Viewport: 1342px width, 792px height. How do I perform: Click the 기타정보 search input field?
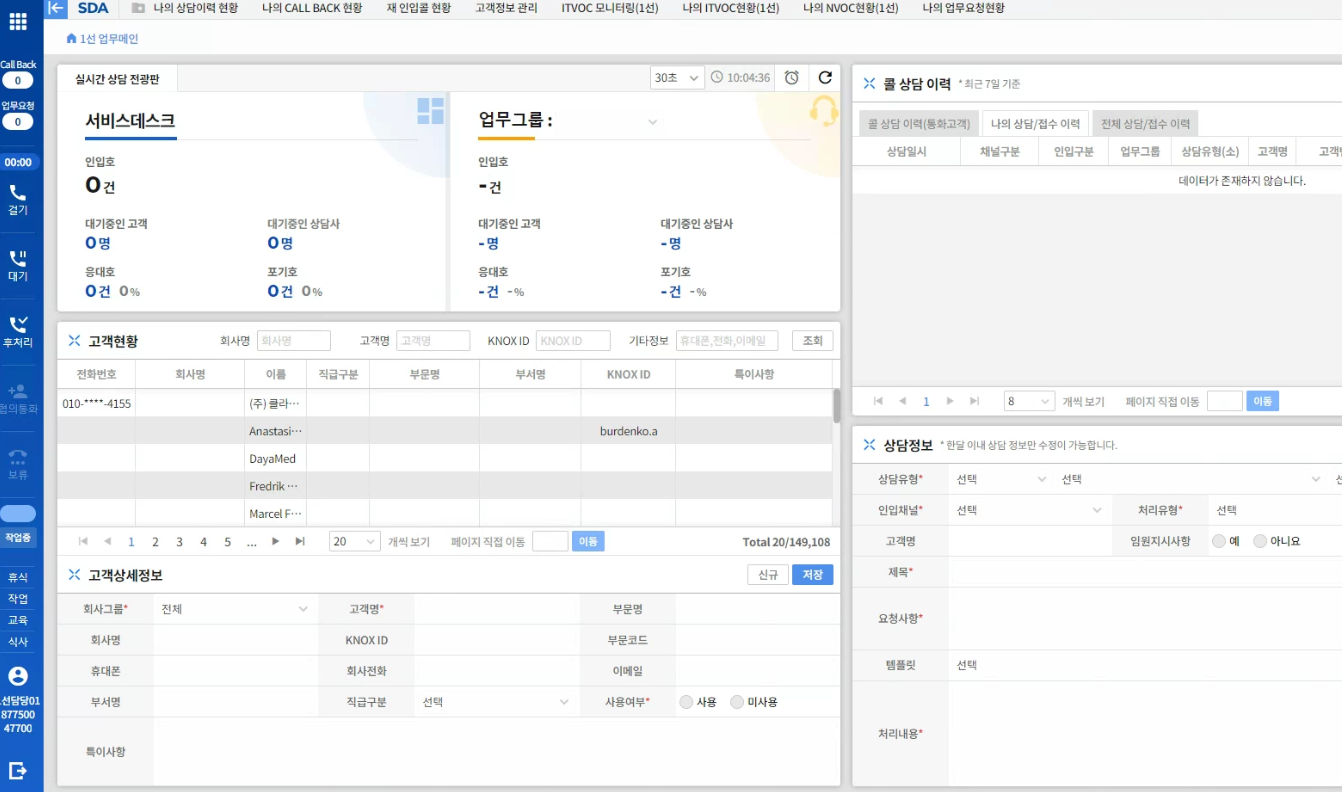point(727,341)
